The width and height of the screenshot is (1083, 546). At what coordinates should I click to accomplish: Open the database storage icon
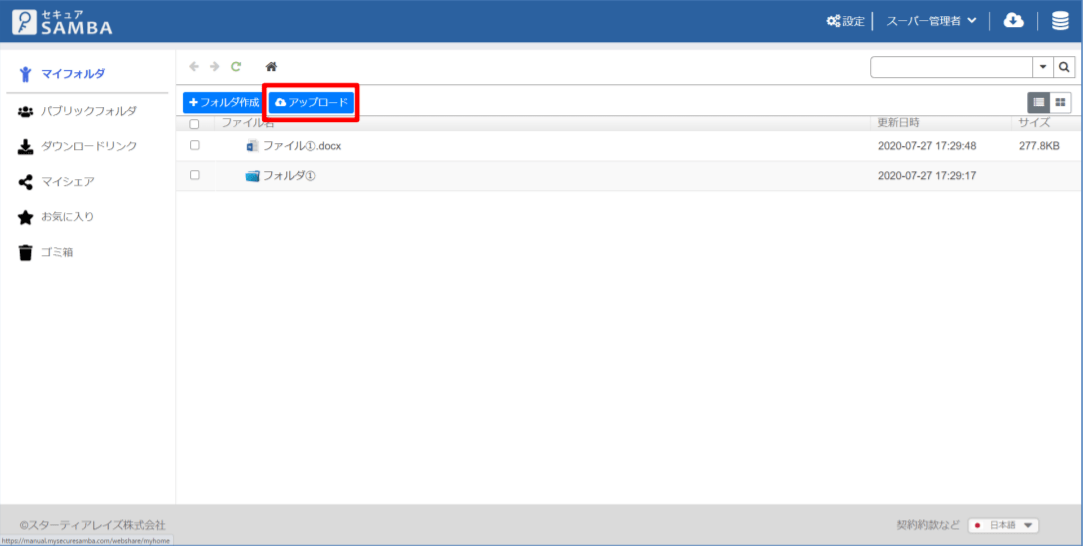click(1060, 21)
